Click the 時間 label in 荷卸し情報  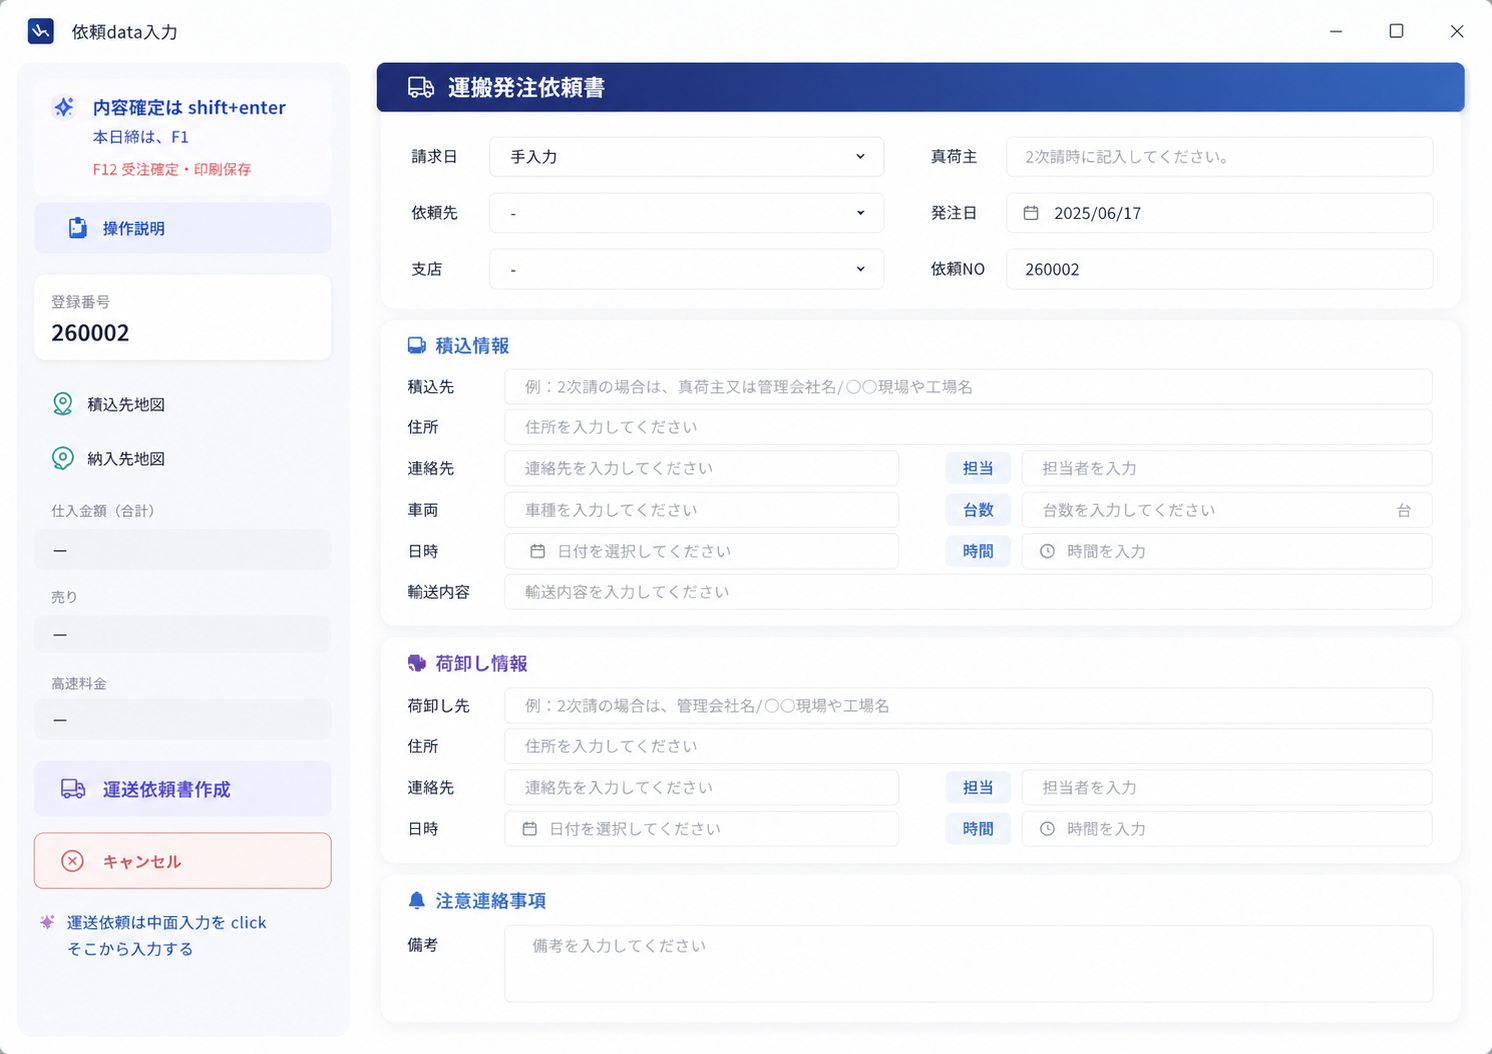978,829
